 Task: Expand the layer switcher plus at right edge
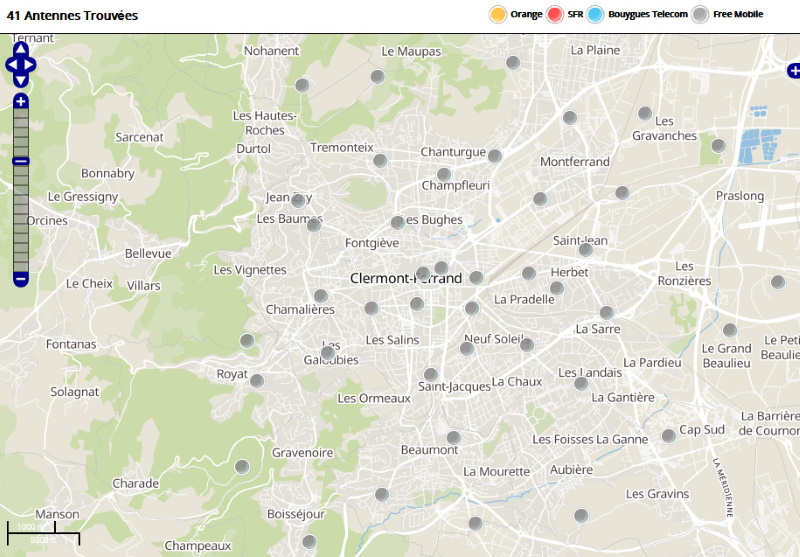(x=794, y=71)
